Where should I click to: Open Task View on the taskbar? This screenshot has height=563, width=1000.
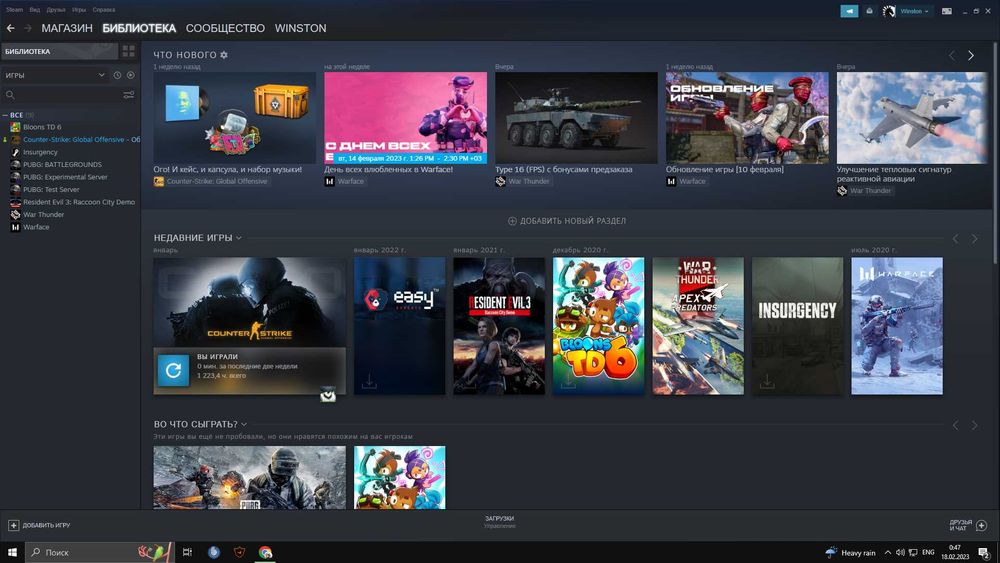point(187,552)
